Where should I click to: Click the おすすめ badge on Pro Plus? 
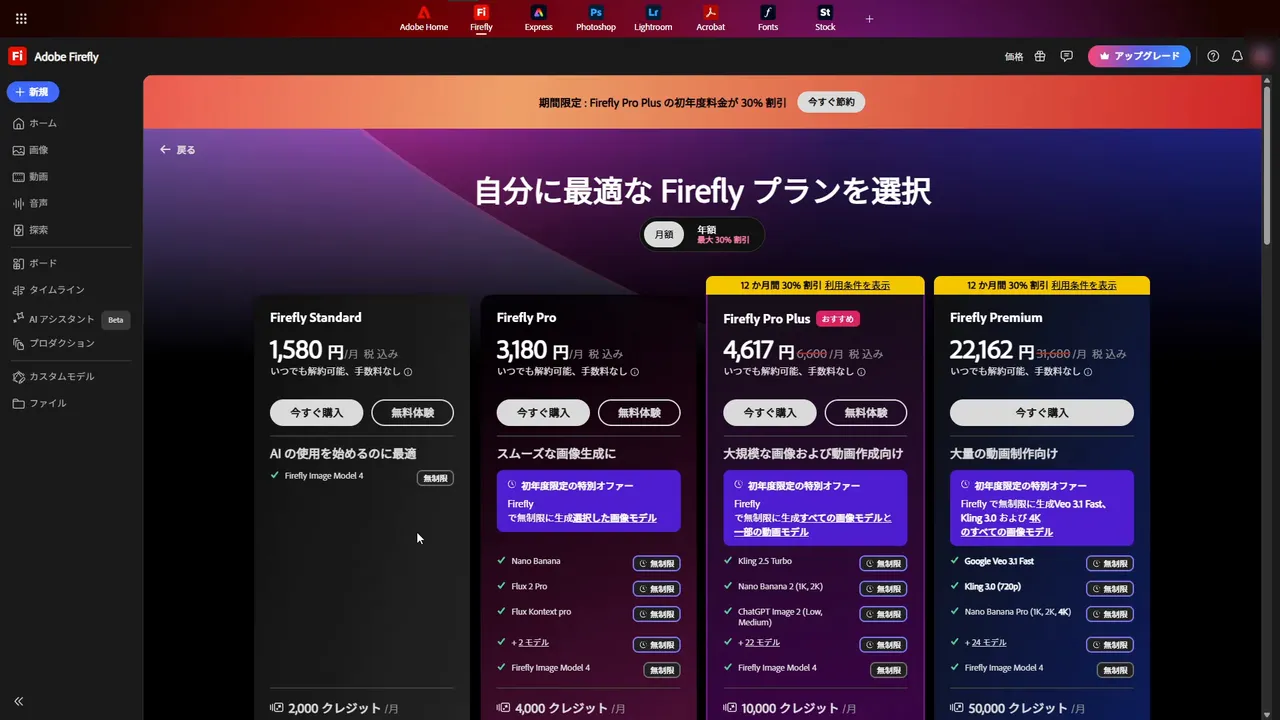(x=838, y=319)
